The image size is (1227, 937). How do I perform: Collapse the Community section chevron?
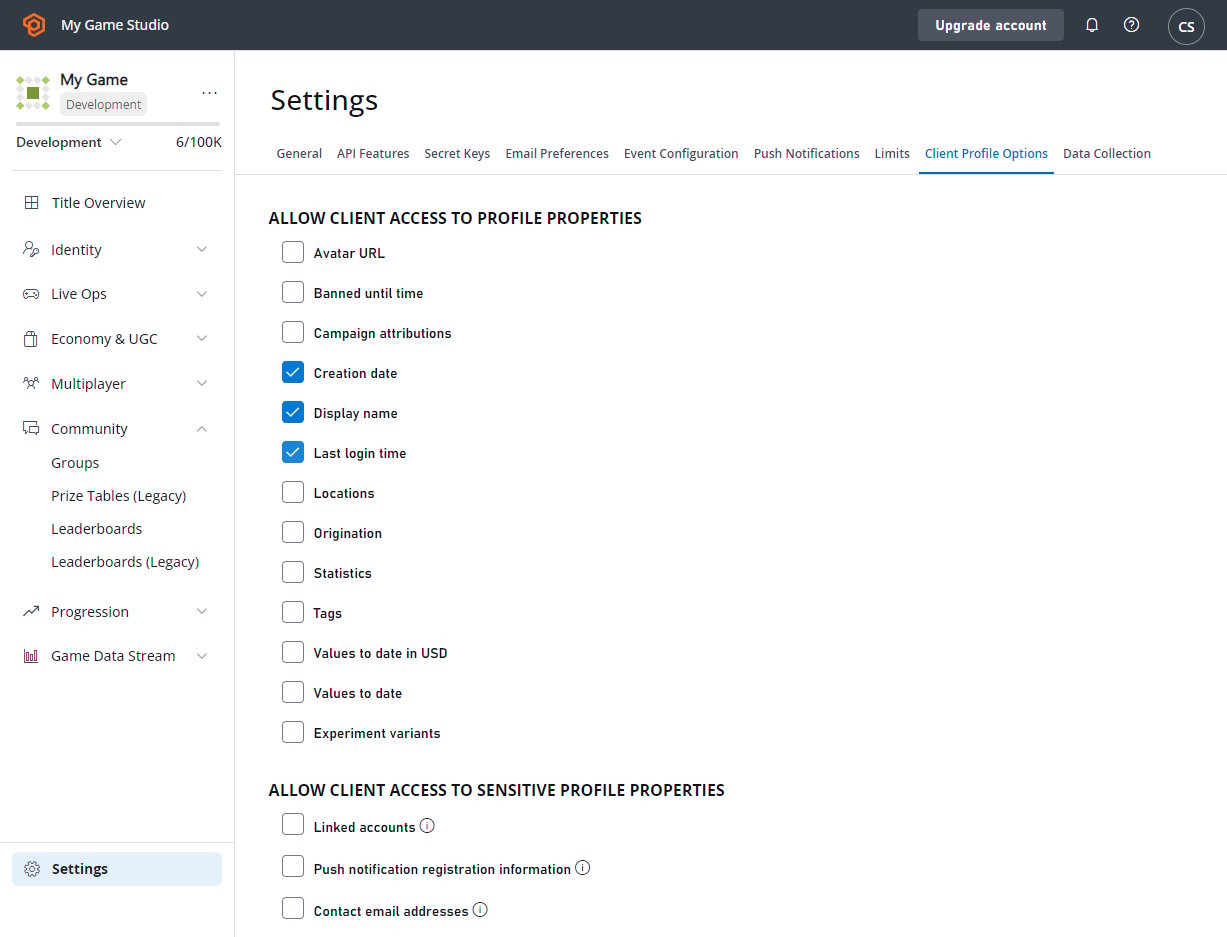[x=202, y=429]
